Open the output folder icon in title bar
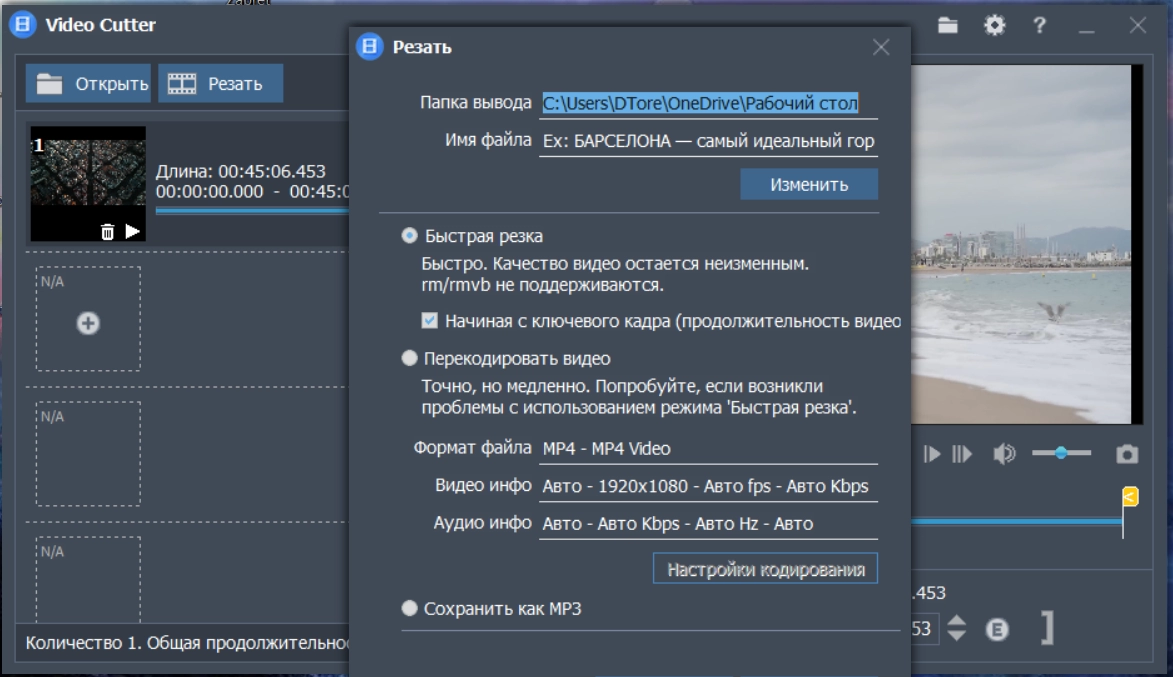Screen dimensions: 1173x677 pyautogui.click(x=948, y=26)
